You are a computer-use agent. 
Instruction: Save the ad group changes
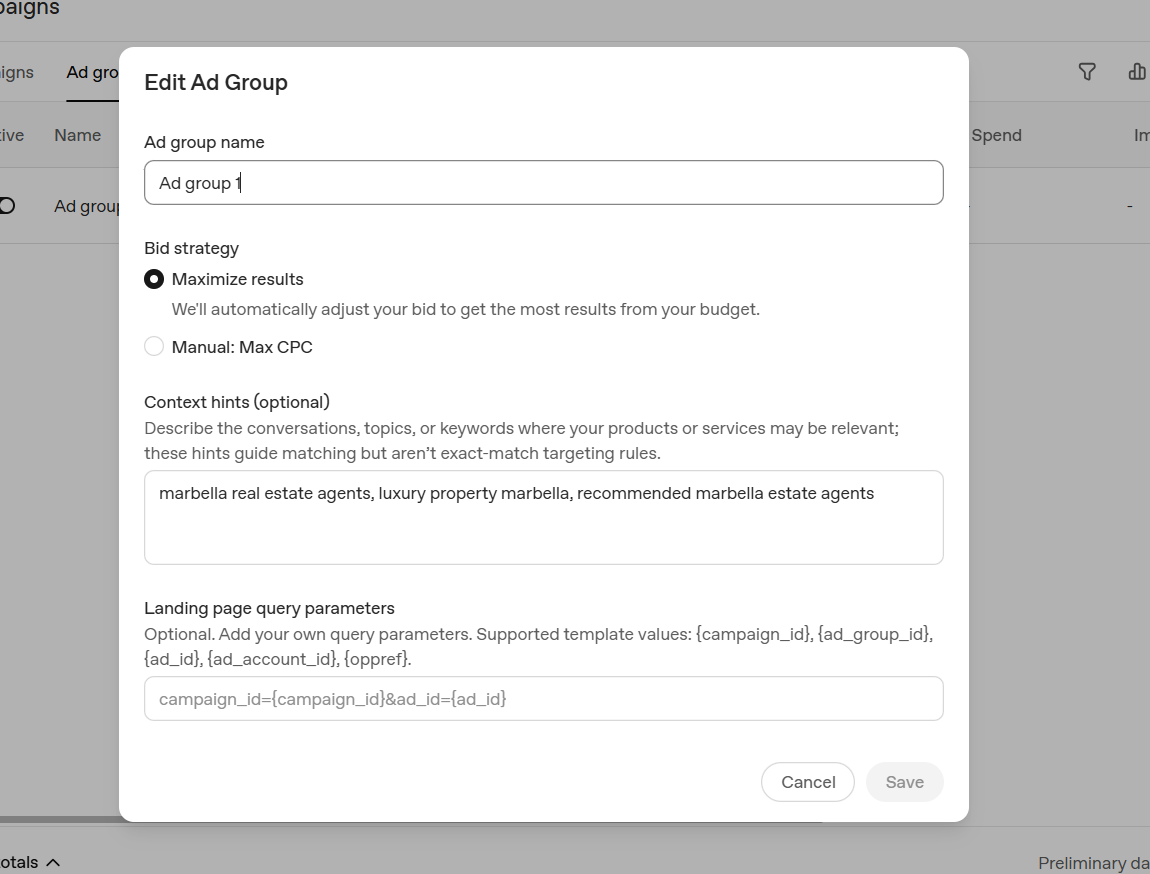904,782
